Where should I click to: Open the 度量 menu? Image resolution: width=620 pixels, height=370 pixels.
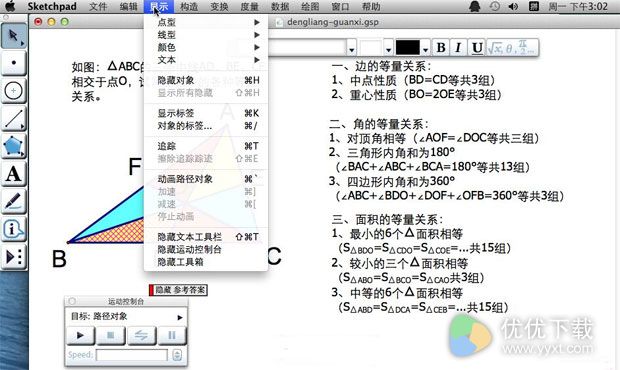(x=250, y=6)
